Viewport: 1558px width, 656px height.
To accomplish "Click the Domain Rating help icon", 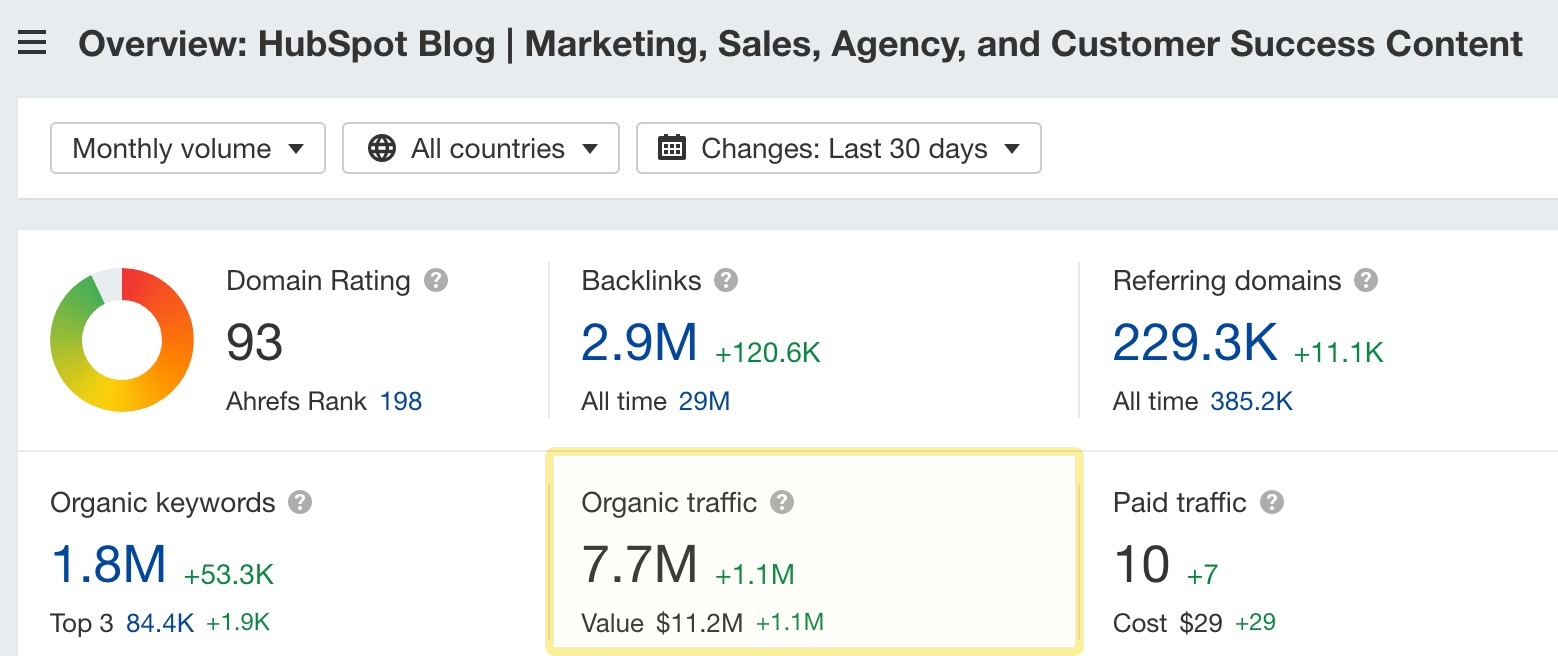I will (435, 281).
